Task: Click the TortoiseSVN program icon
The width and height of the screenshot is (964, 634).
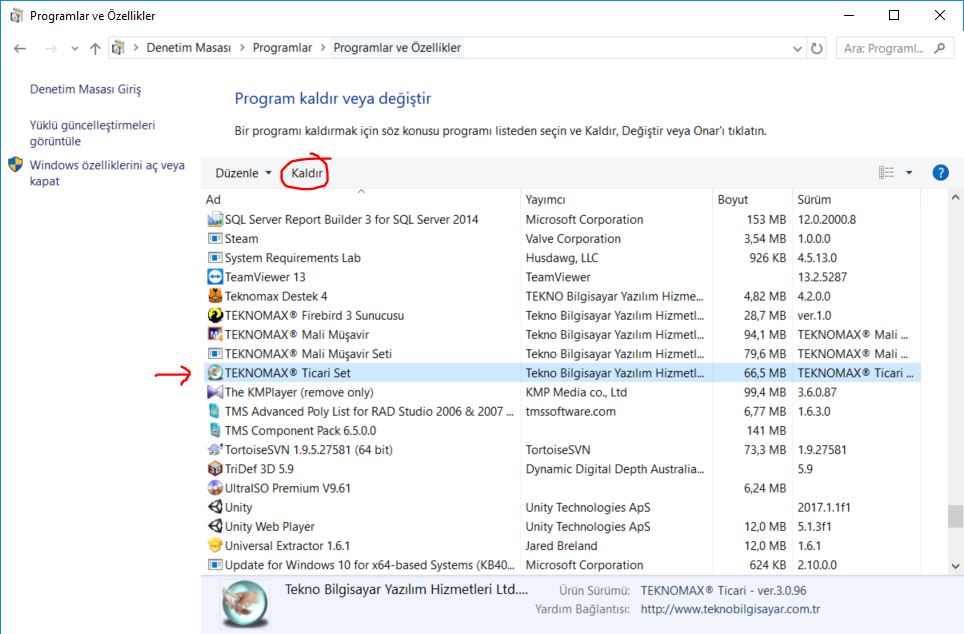Action: (x=215, y=450)
